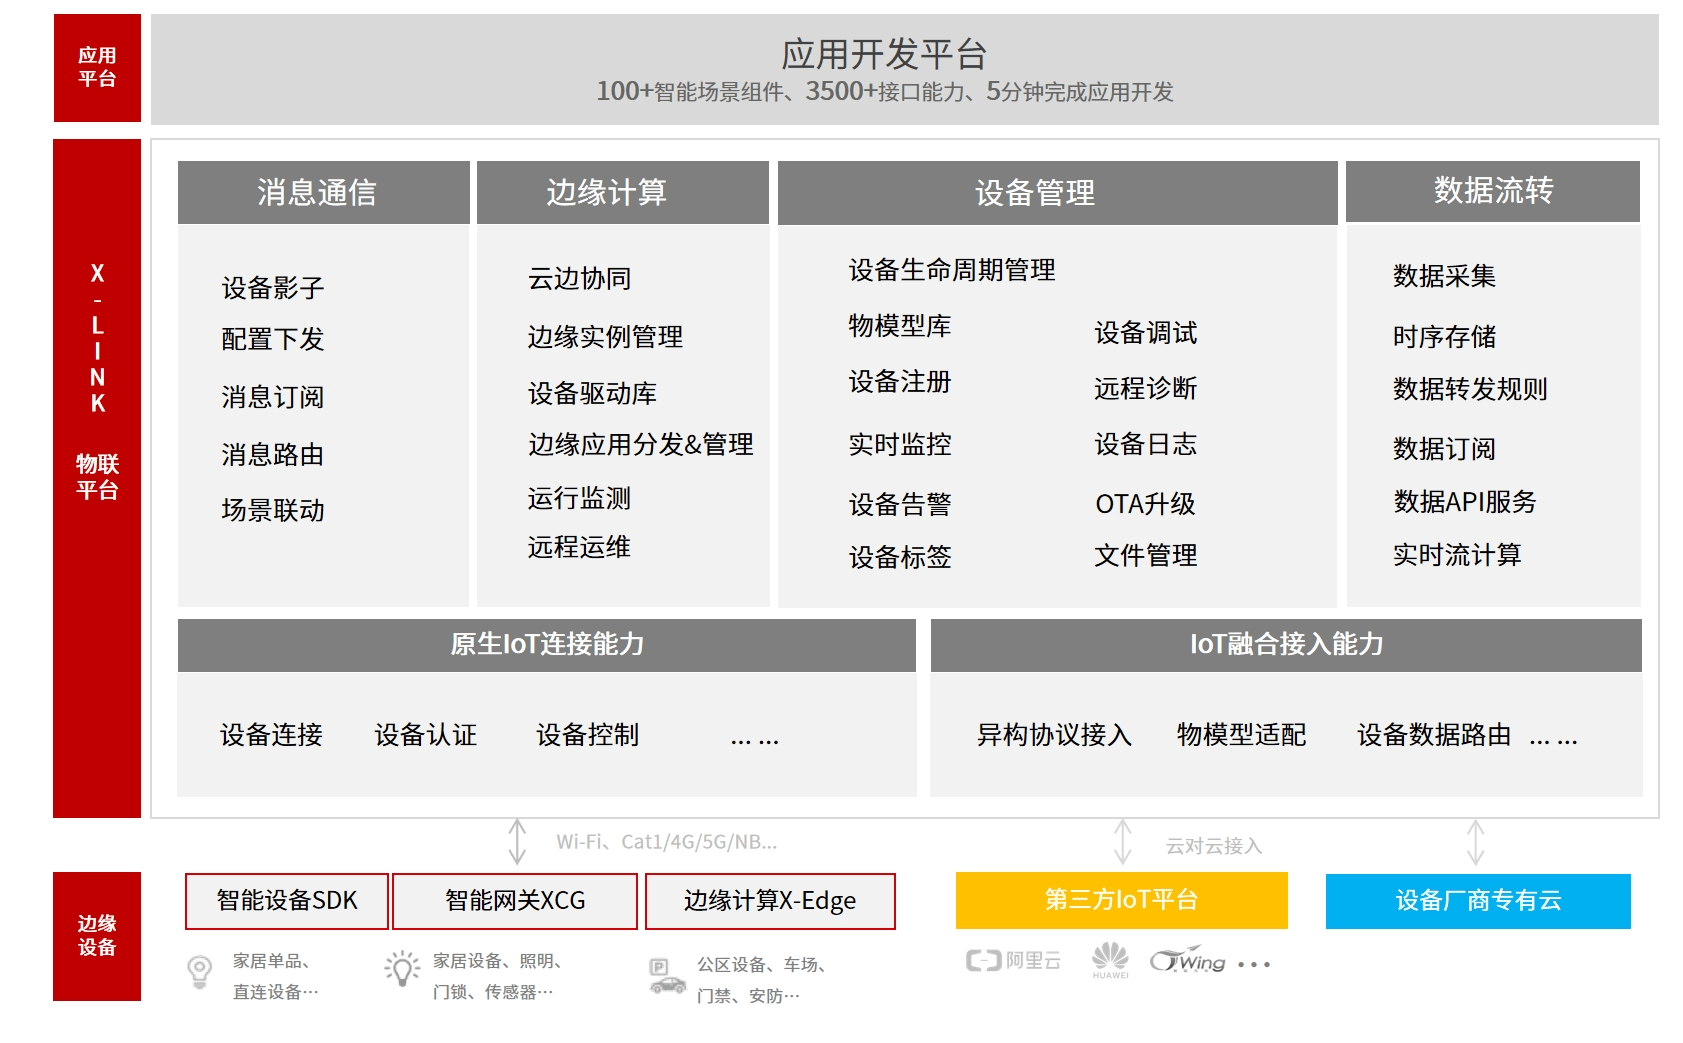Select the 智能网关XCG box
Viewport: 1683px width, 1043px height.
pos(515,901)
